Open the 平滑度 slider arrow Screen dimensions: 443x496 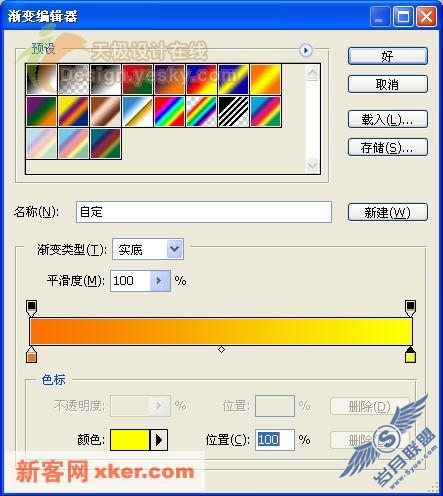point(160,281)
